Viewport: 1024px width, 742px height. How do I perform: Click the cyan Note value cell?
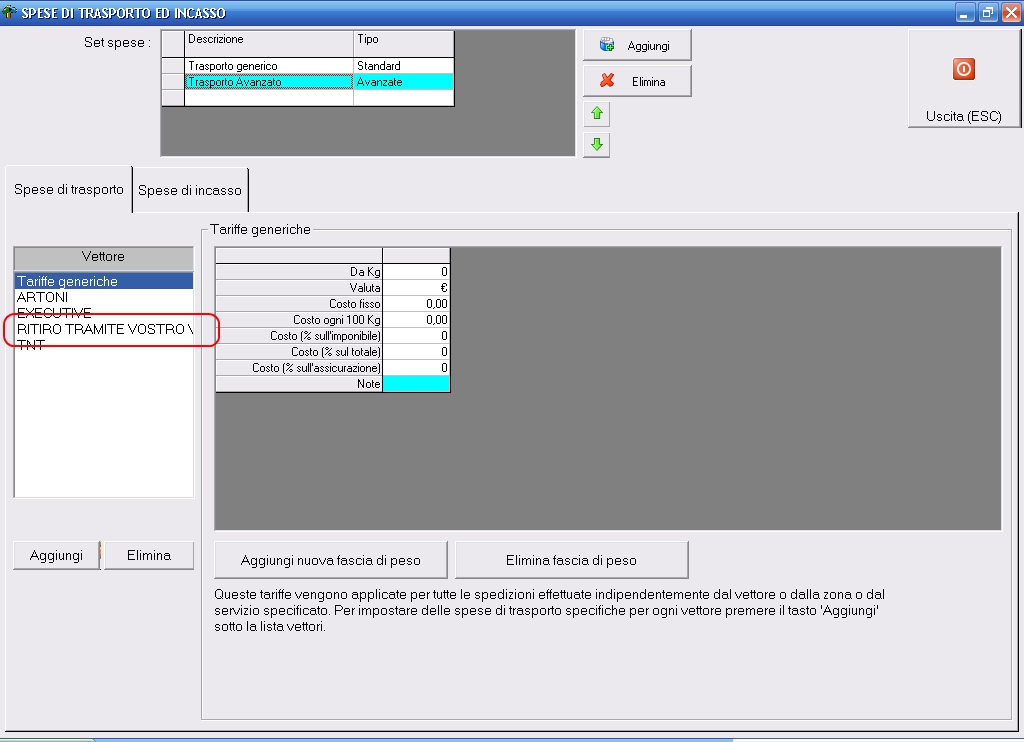point(416,384)
